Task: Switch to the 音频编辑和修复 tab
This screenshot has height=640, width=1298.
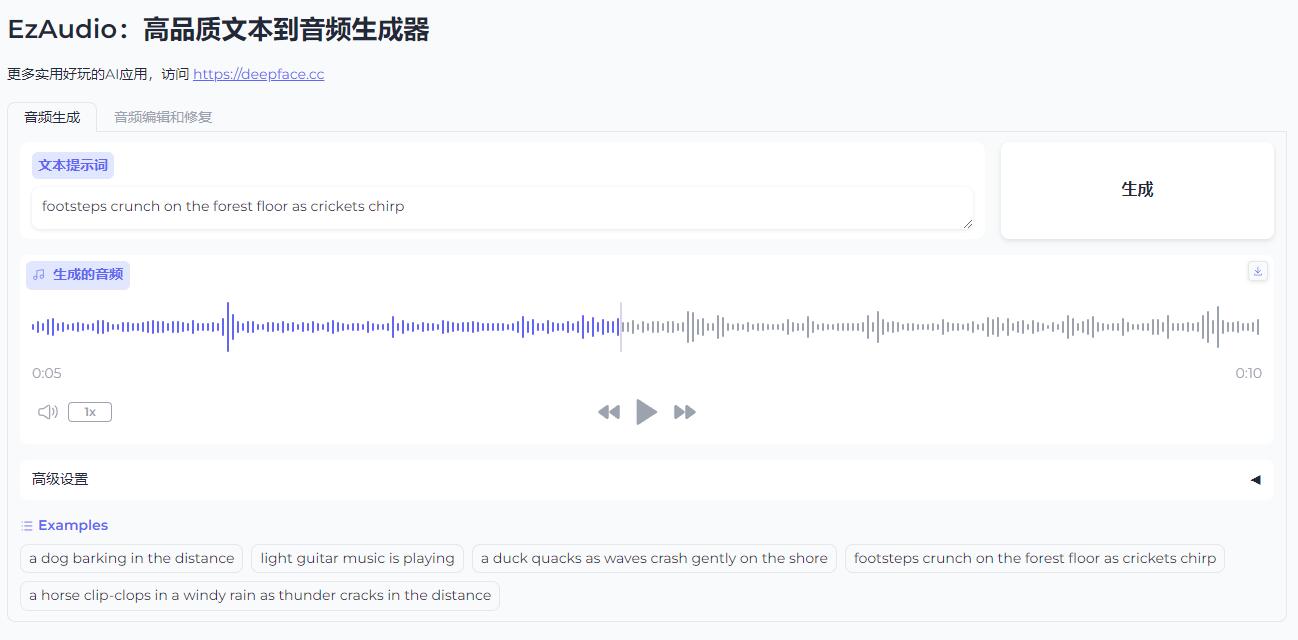Action: (163, 117)
